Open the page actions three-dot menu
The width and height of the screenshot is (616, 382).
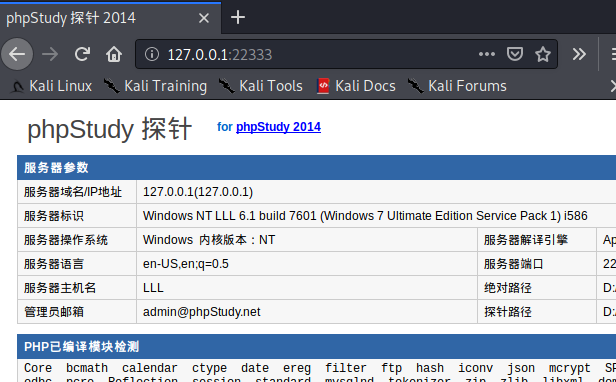tap(487, 54)
